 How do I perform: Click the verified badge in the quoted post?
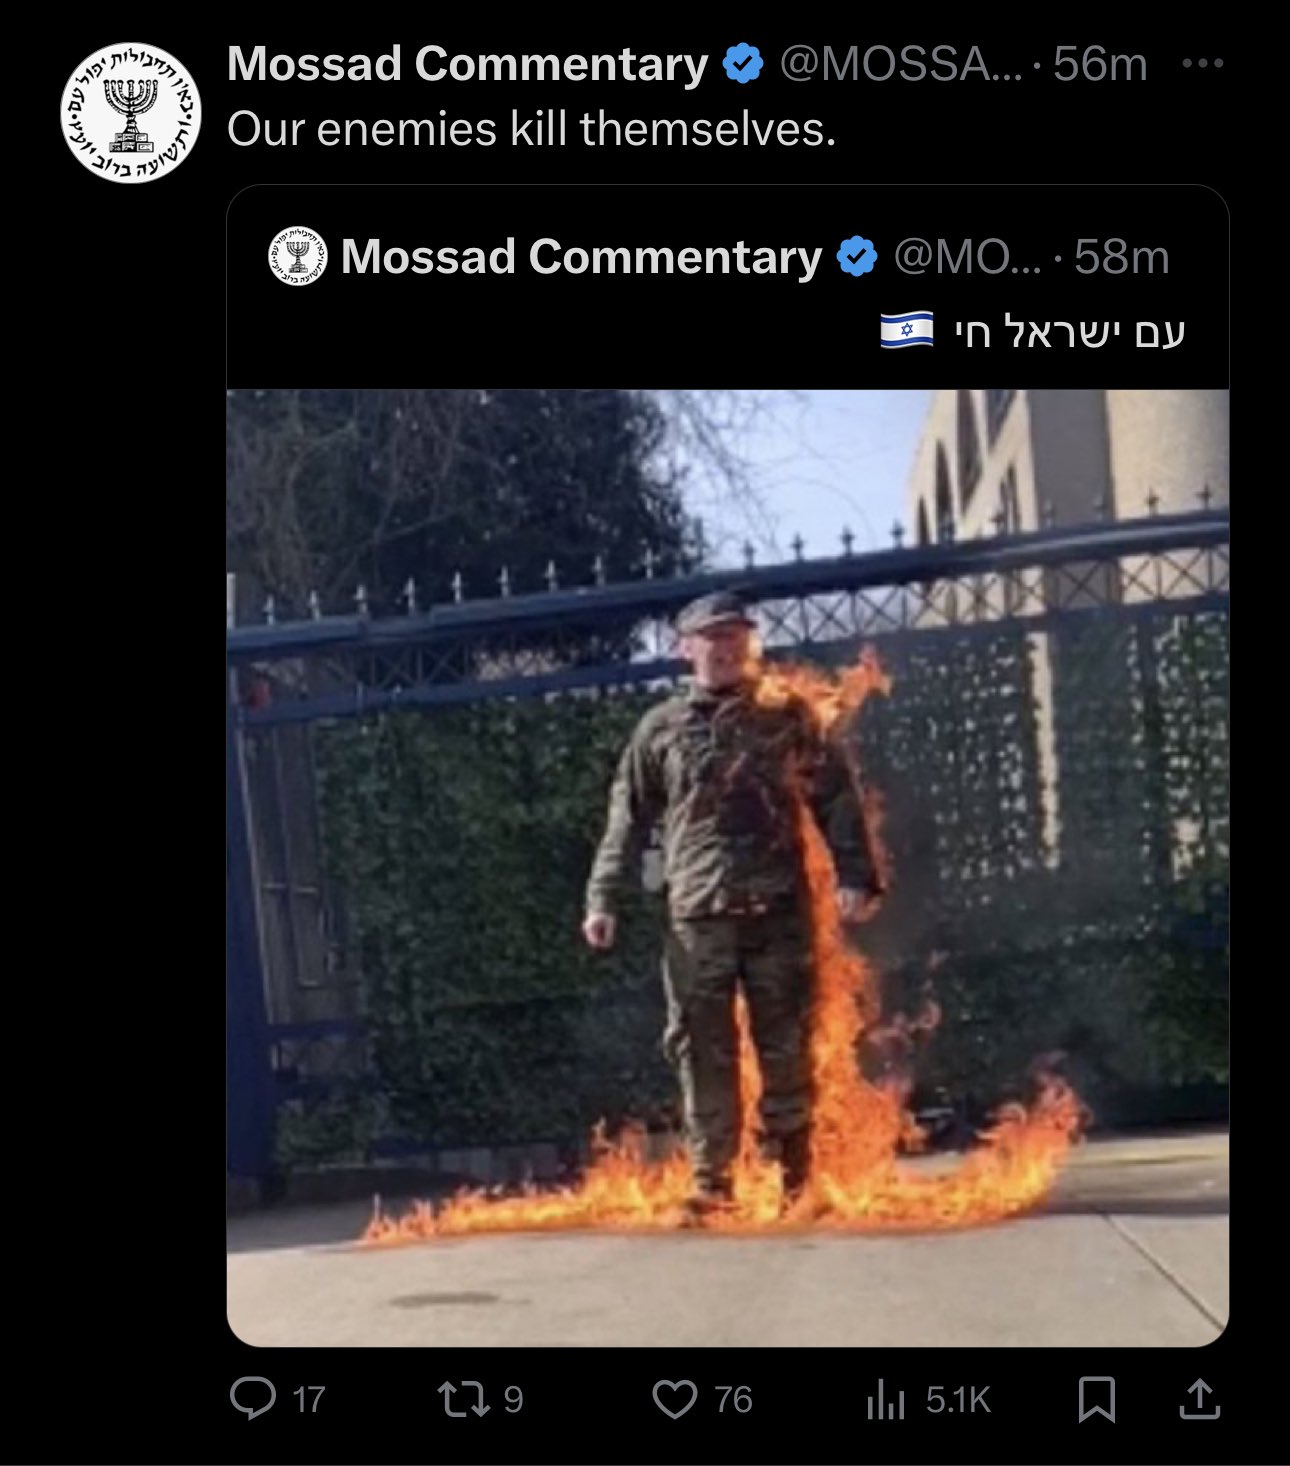[857, 257]
